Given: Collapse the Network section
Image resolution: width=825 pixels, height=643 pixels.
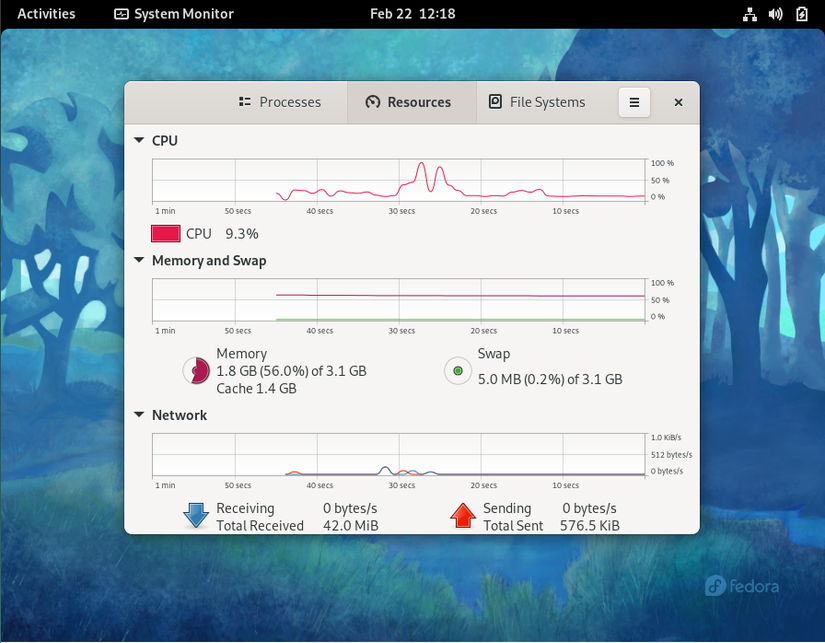Looking at the screenshot, I should (x=139, y=415).
